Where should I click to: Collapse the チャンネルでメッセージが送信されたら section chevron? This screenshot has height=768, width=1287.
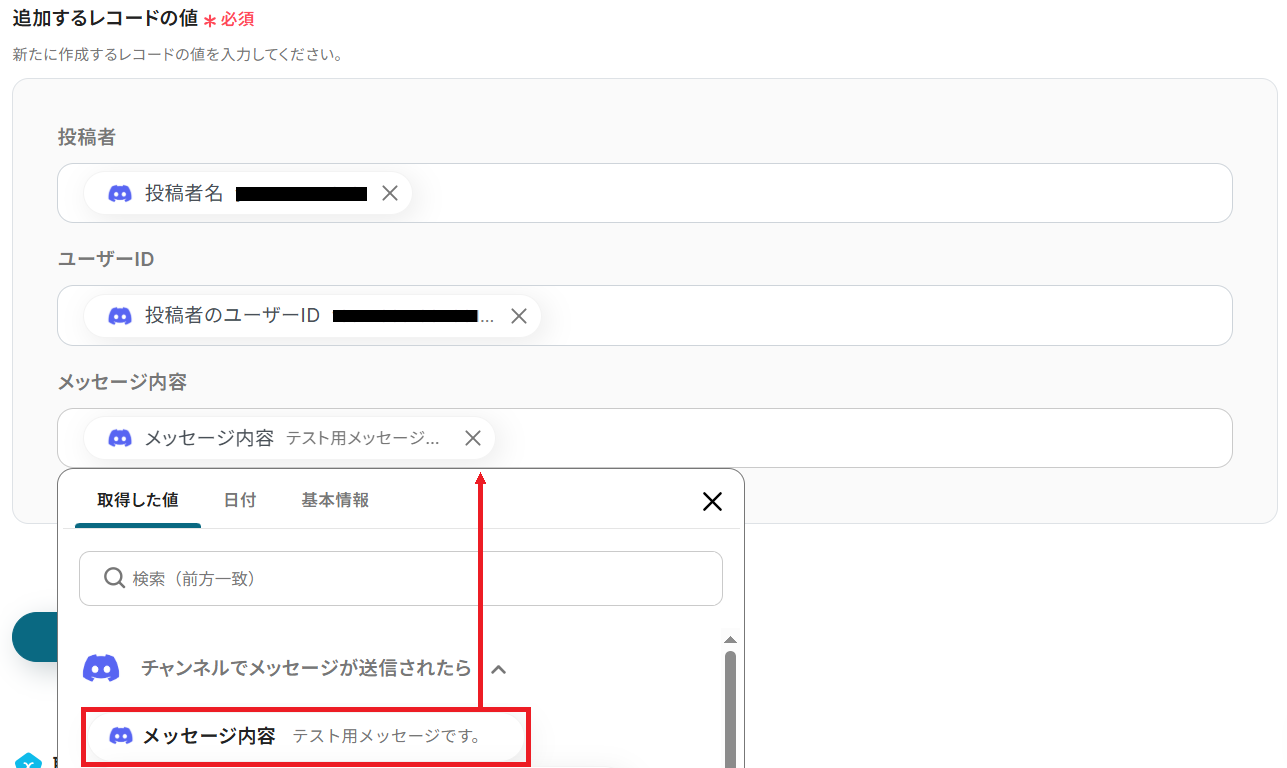pyautogui.click(x=499, y=668)
